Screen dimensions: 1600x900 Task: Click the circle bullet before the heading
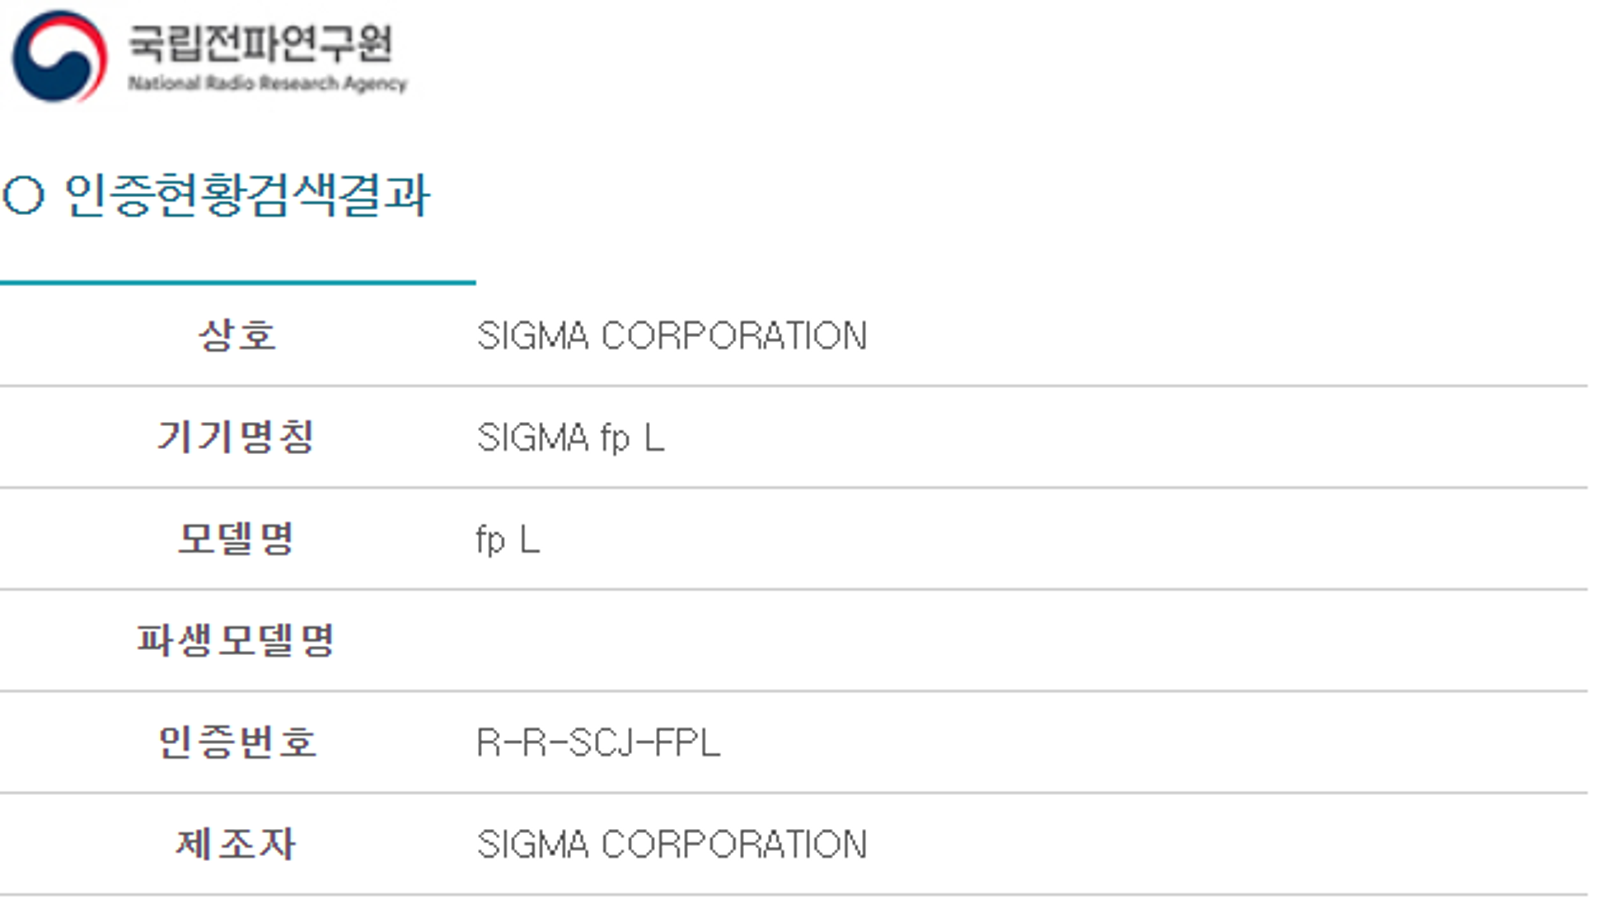coord(23,195)
